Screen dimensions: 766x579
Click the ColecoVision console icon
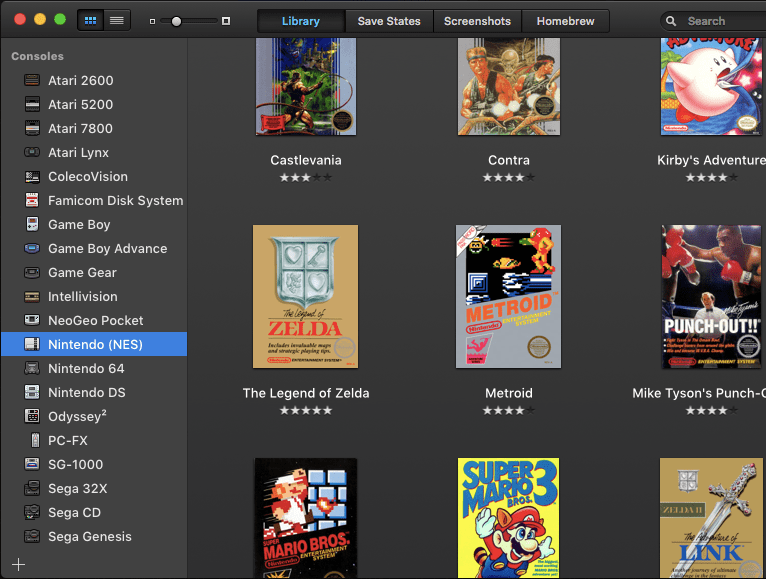coord(32,176)
